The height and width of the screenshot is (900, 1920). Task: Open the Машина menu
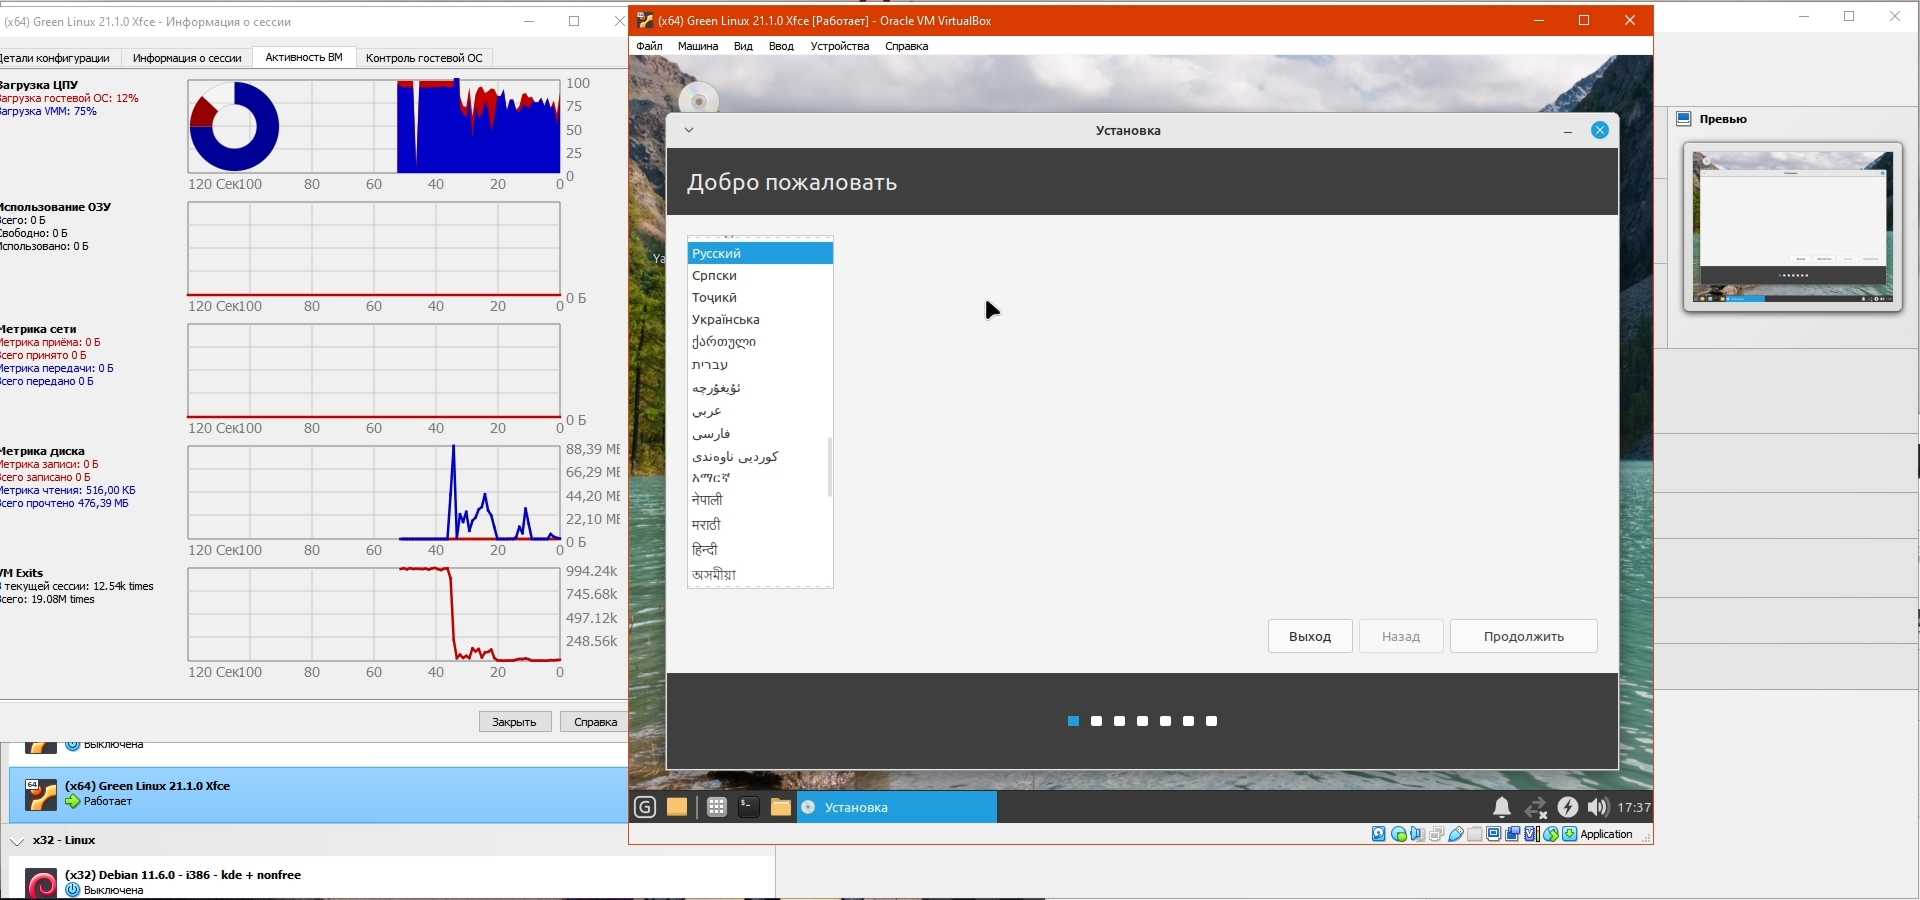698,46
